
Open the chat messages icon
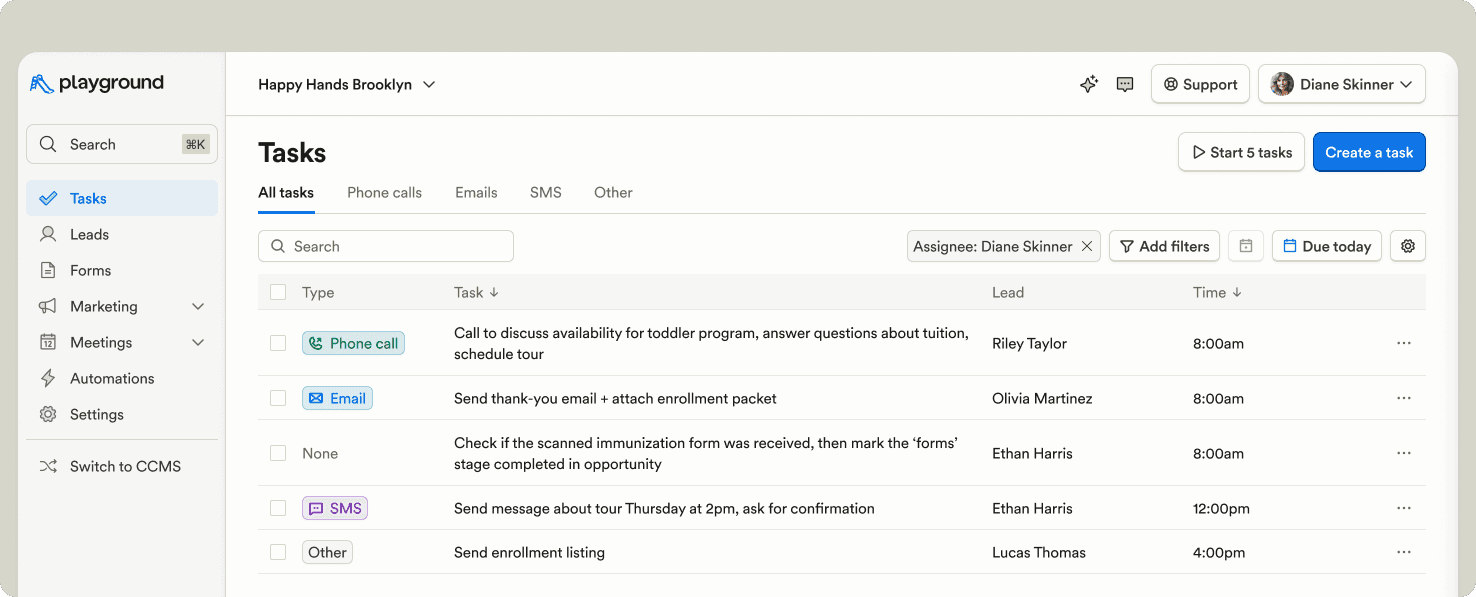(1124, 84)
